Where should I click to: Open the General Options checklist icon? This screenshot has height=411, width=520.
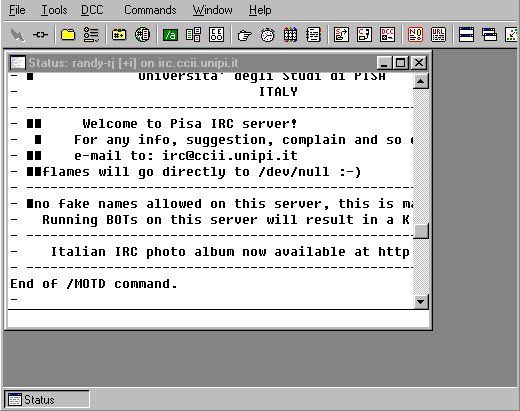point(91,35)
